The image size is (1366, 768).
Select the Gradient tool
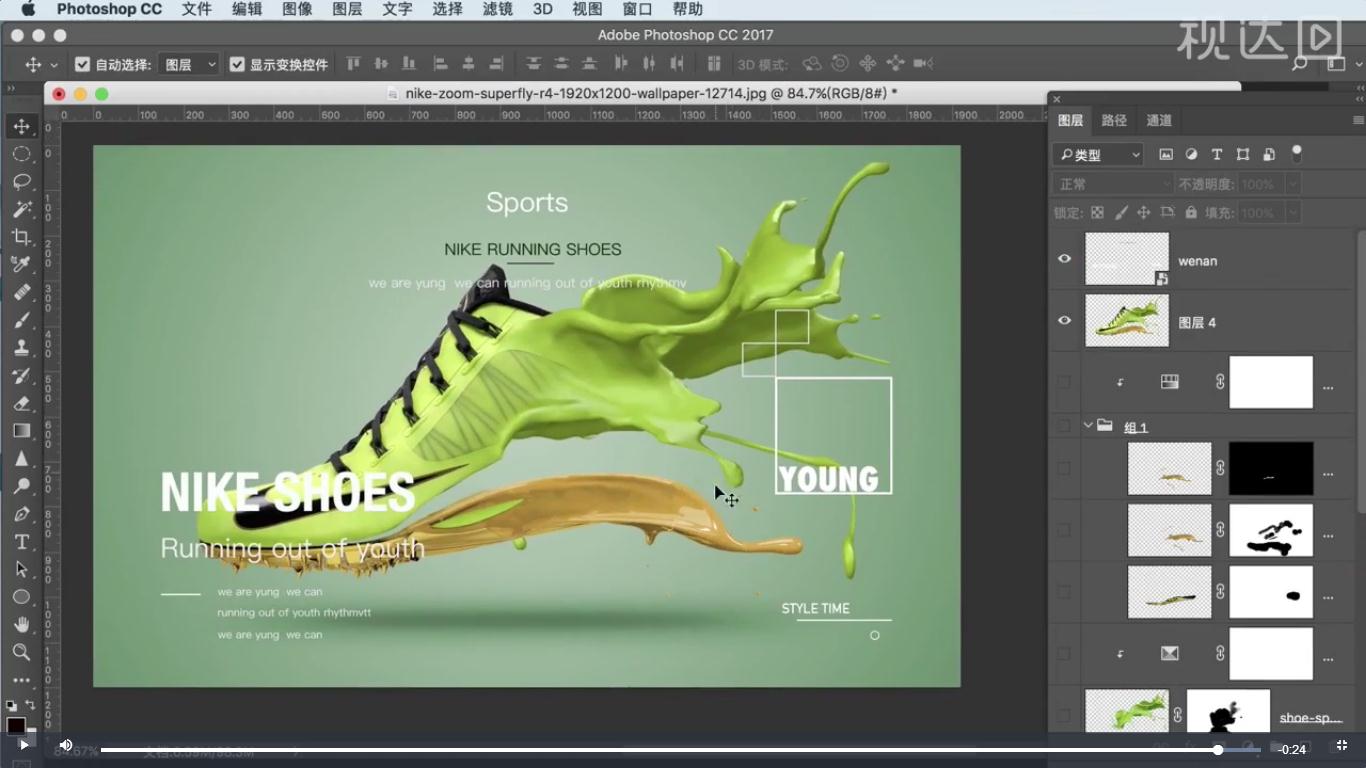21,431
